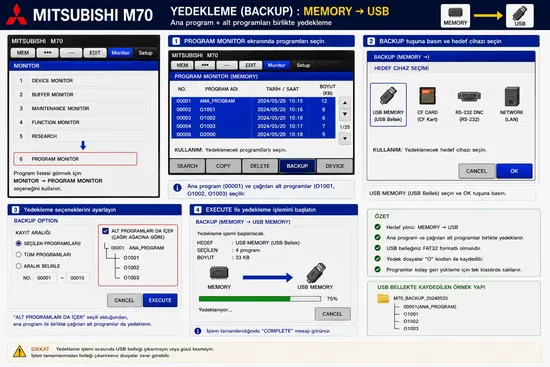Select O2000 row in program list
The height and width of the screenshot is (367, 550).
point(253,134)
